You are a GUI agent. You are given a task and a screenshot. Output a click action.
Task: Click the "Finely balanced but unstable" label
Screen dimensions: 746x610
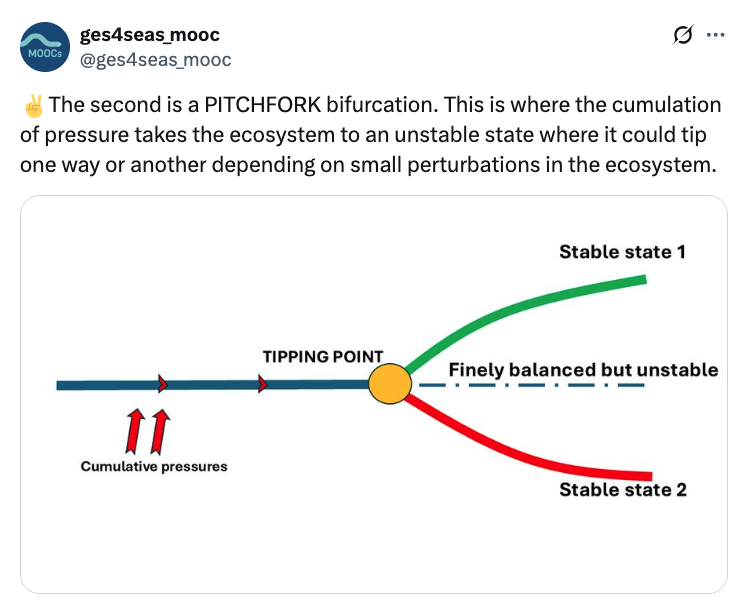coord(583,369)
